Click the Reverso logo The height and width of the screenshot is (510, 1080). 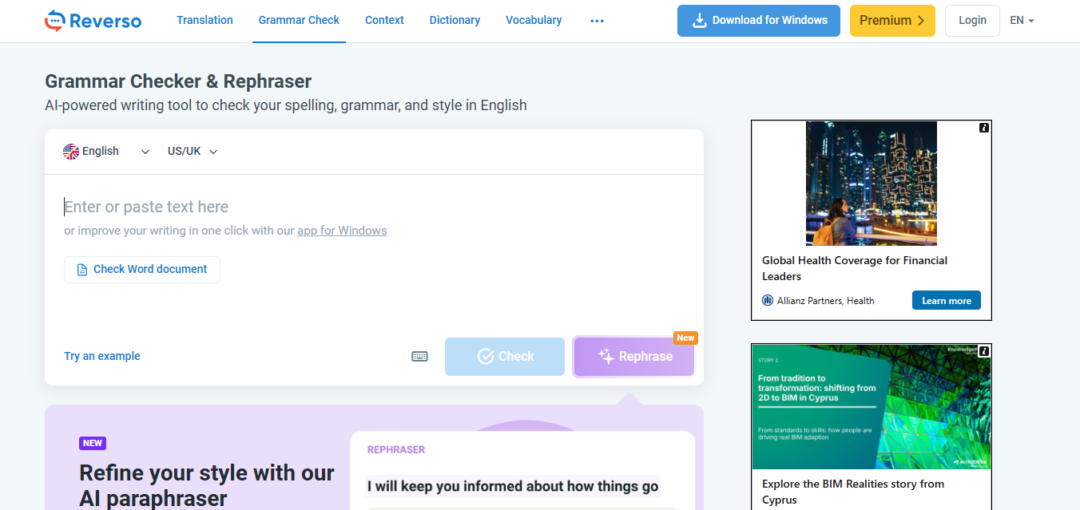click(93, 20)
